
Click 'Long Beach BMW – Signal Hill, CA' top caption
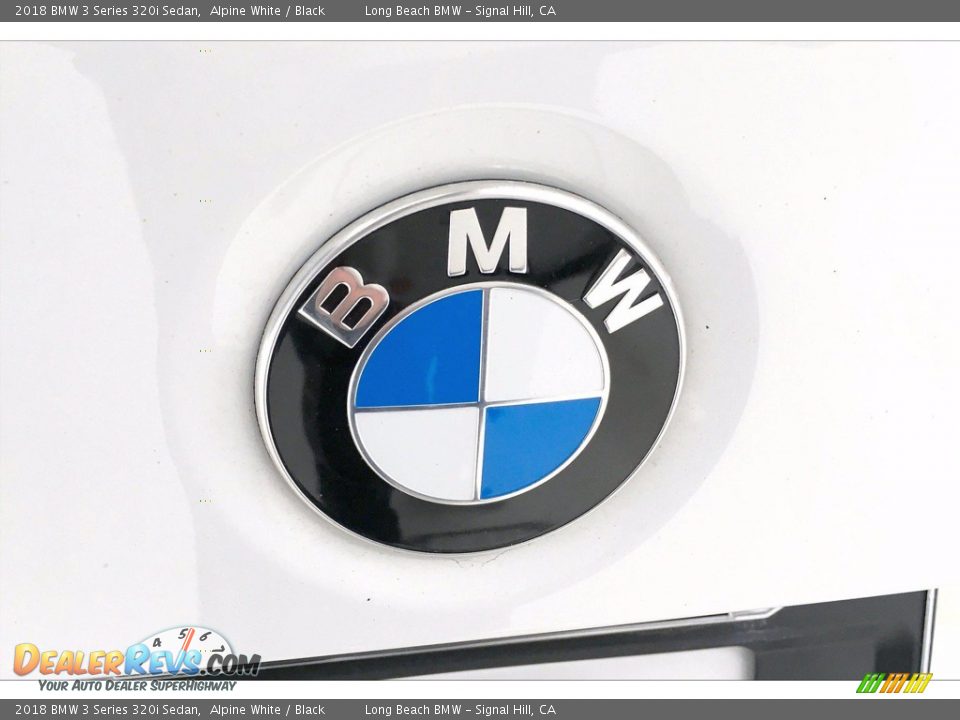tap(460, 10)
